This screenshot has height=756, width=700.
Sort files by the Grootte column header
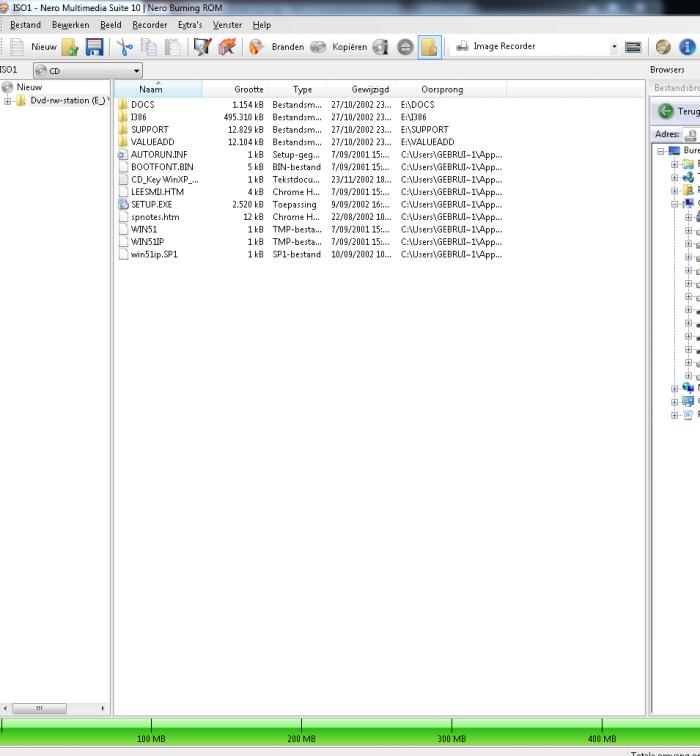tap(248, 90)
